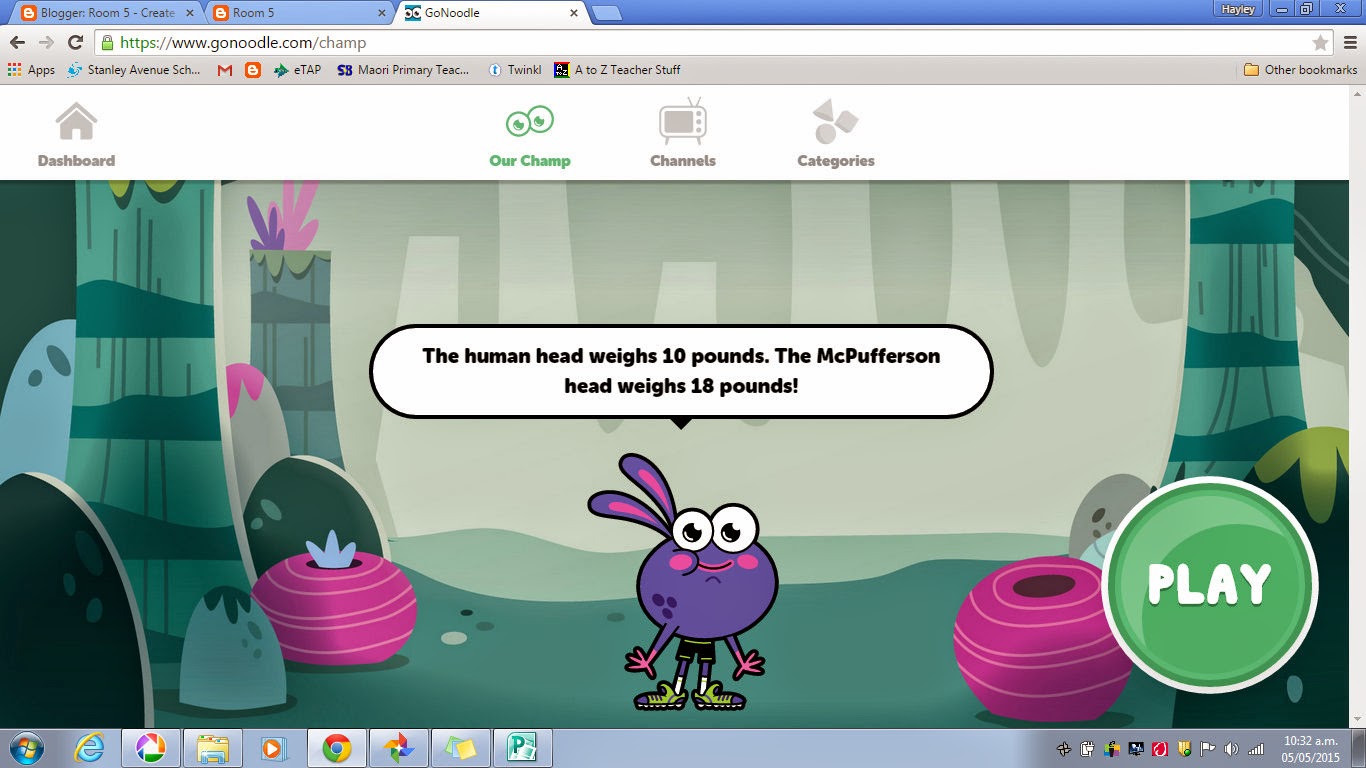1366x768 pixels.
Task: Go back with the browser back arrow
Action: tap(17, 42)
